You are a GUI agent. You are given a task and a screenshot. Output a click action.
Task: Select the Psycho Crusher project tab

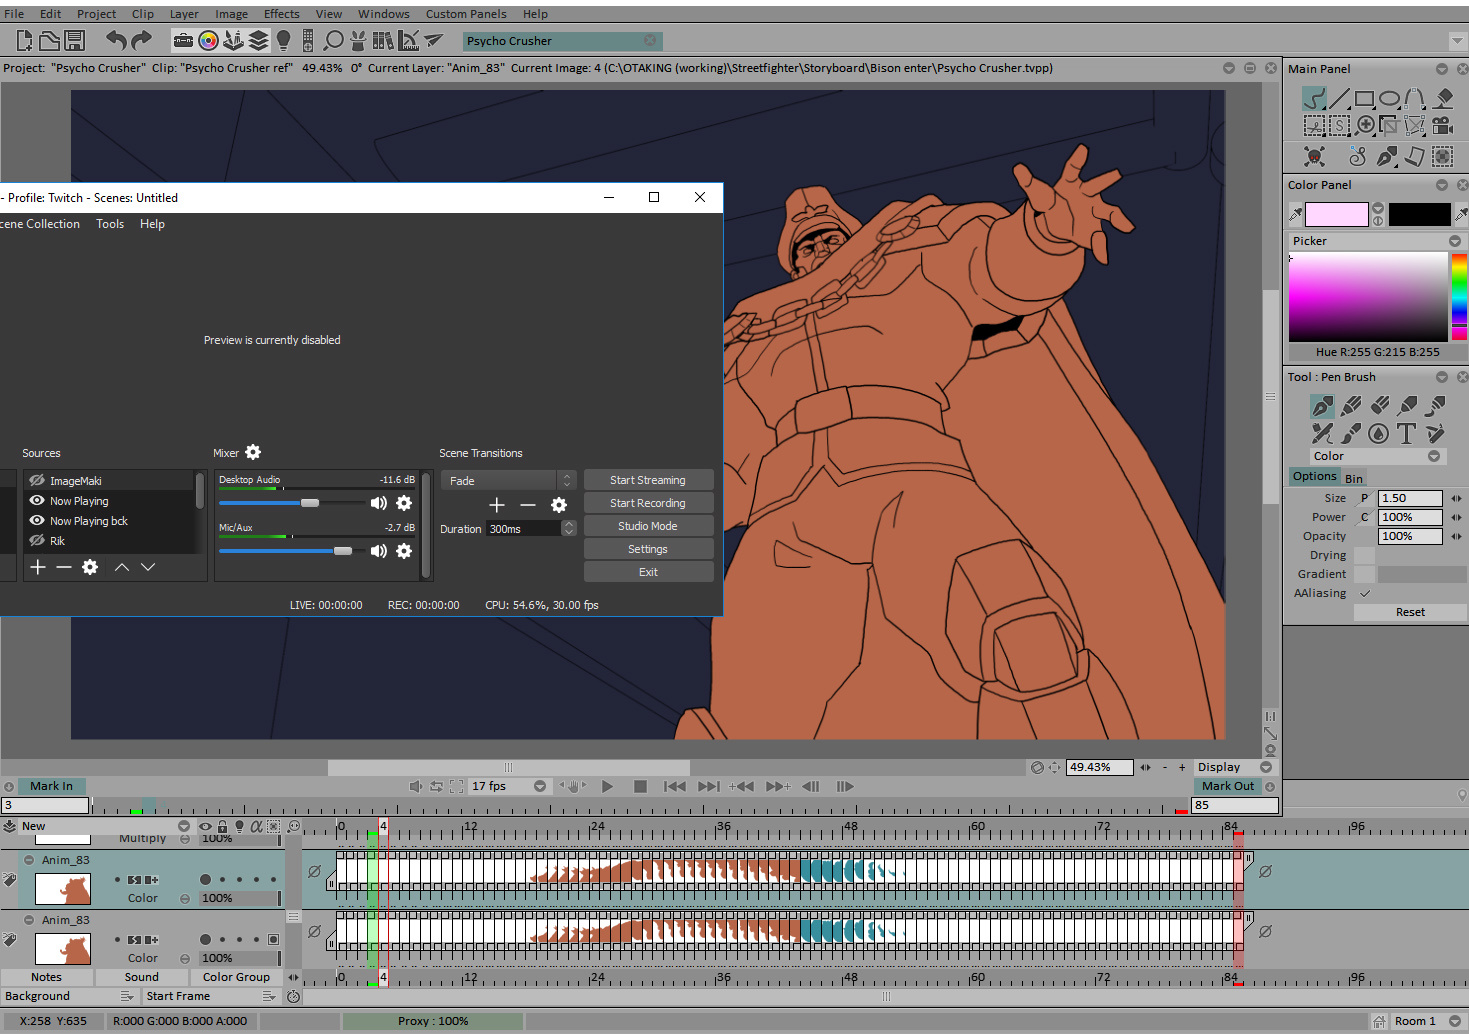coord(562,41)
